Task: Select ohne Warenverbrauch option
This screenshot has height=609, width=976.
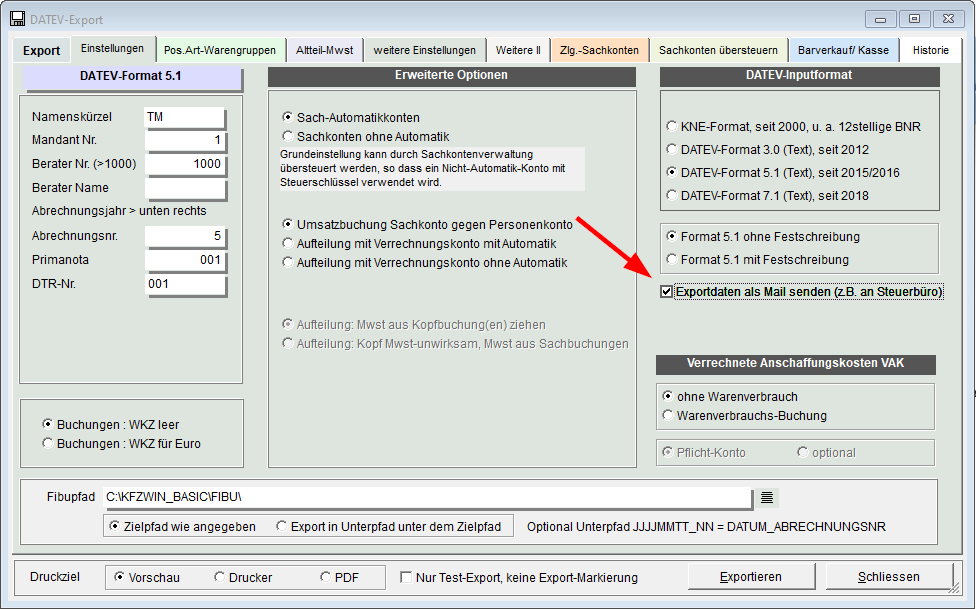Action: tap(730, 397)
